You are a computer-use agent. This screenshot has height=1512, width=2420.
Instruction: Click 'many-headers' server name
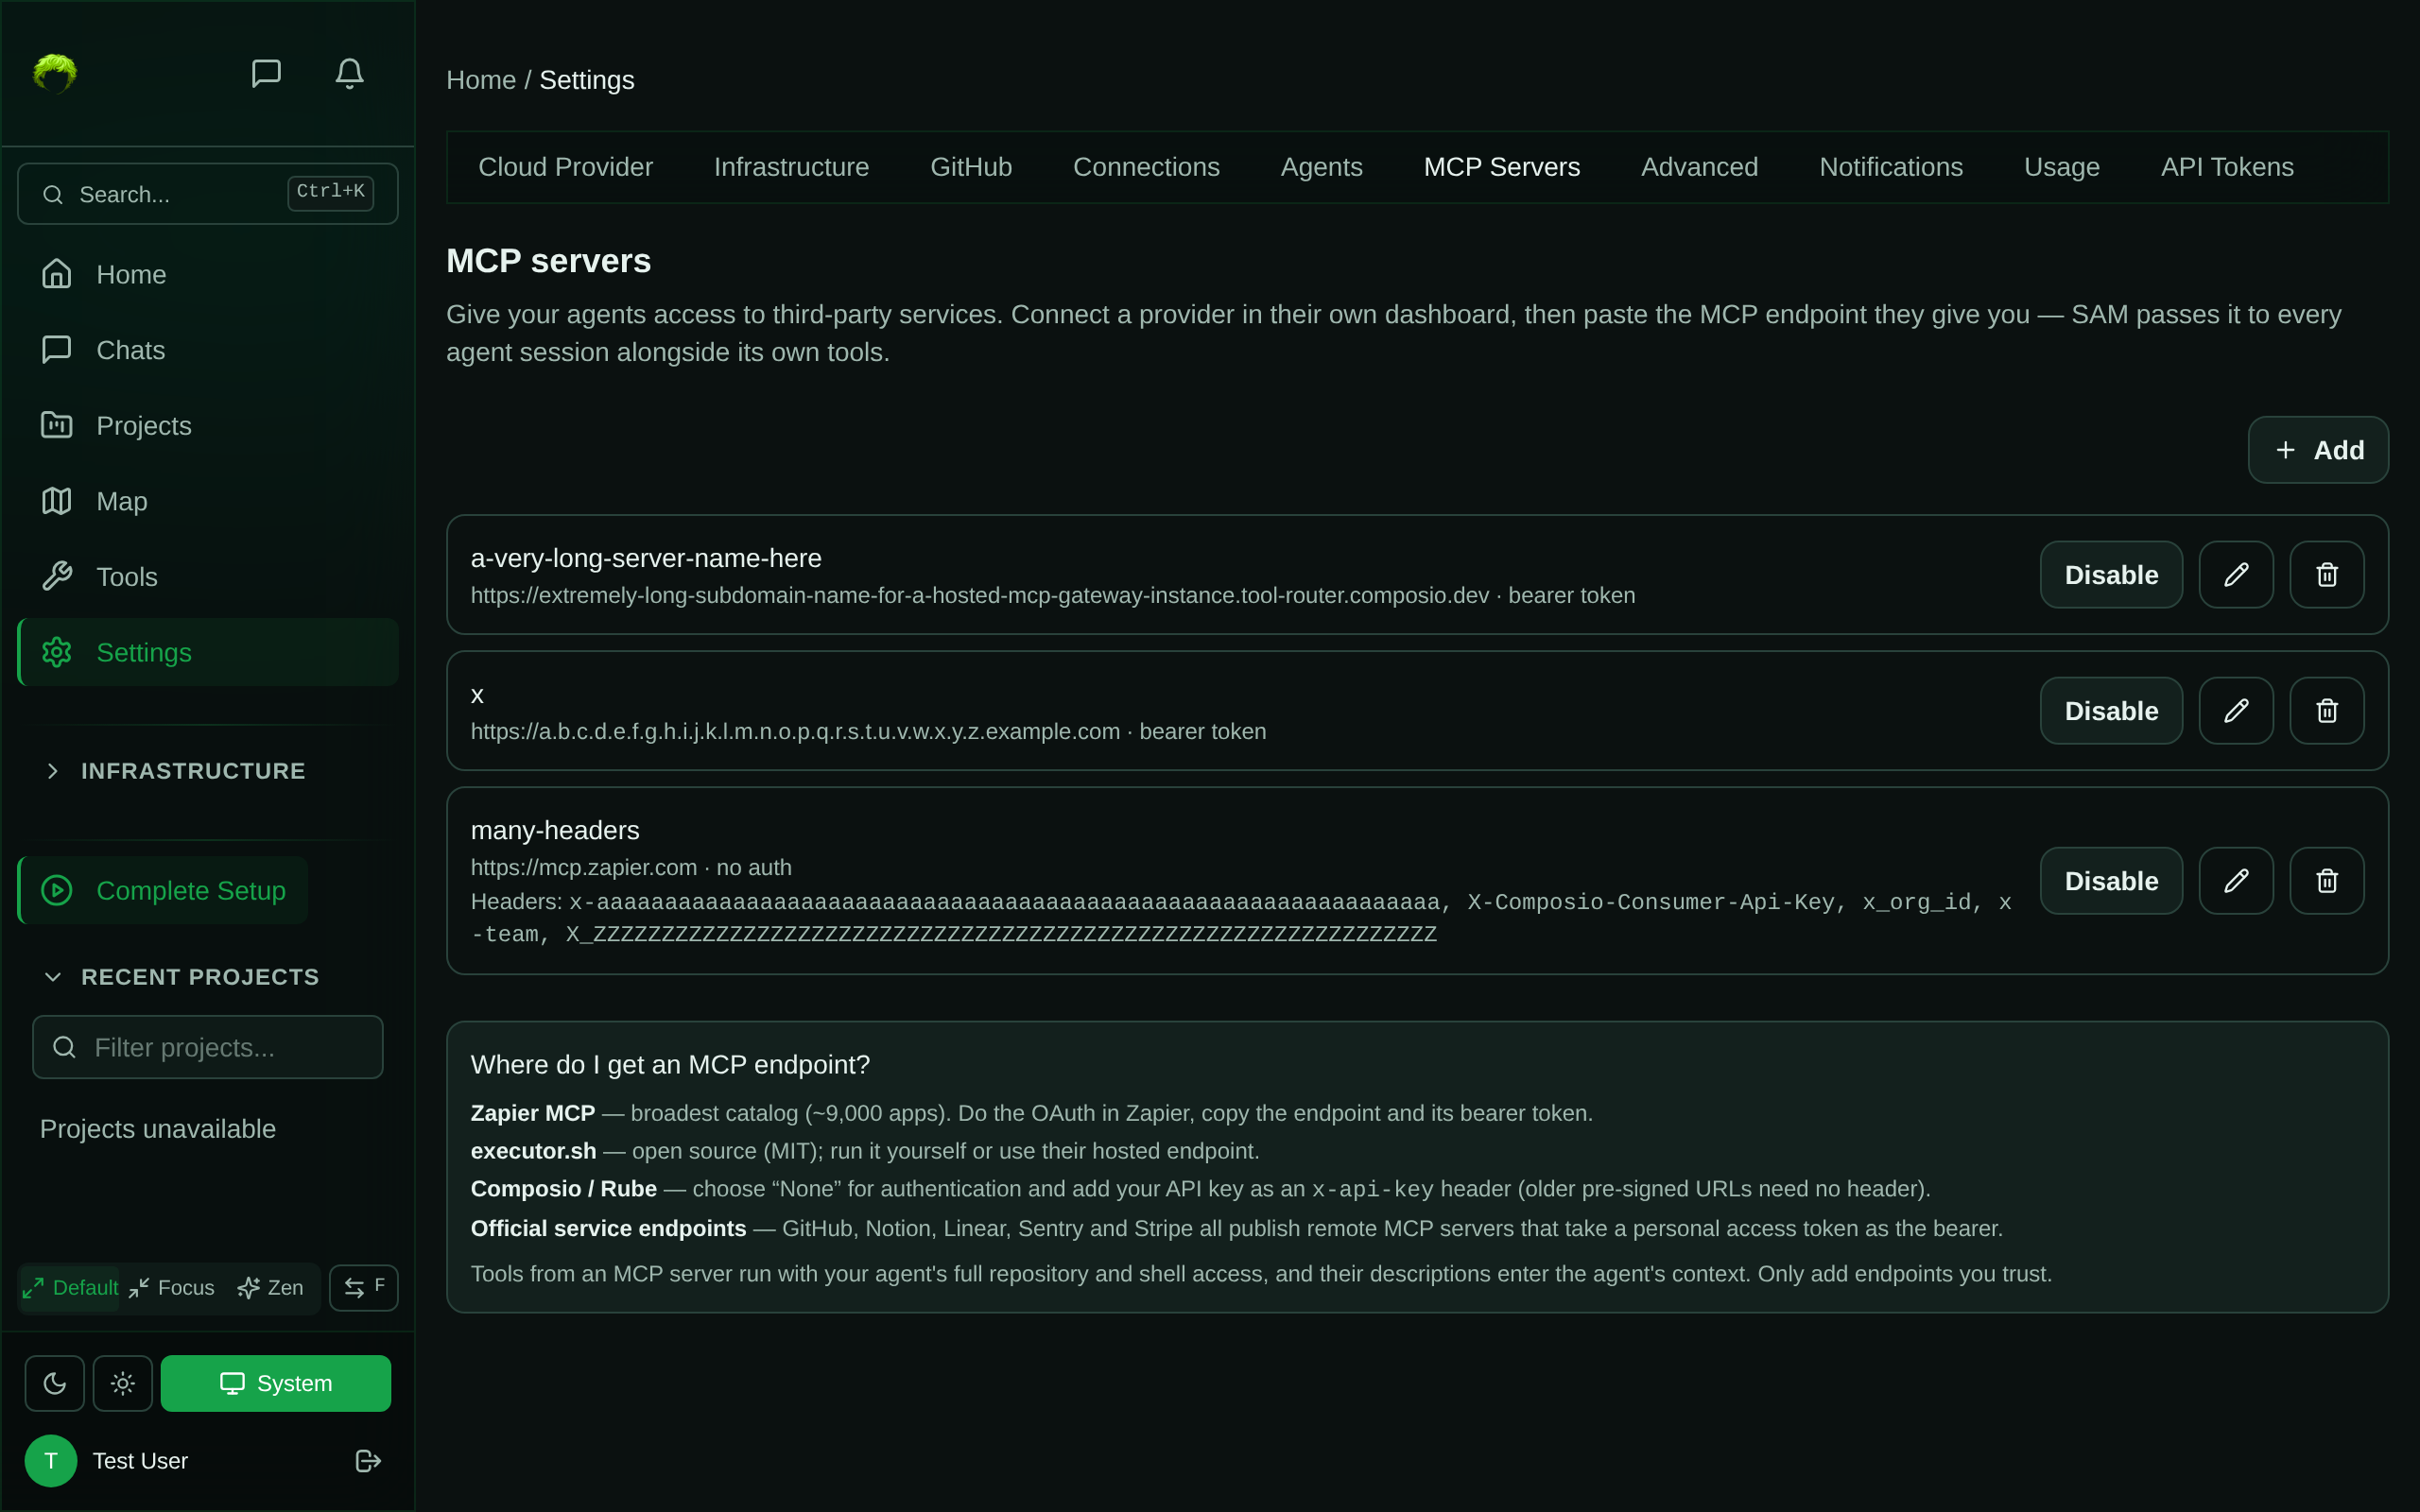tap(555, 830)
